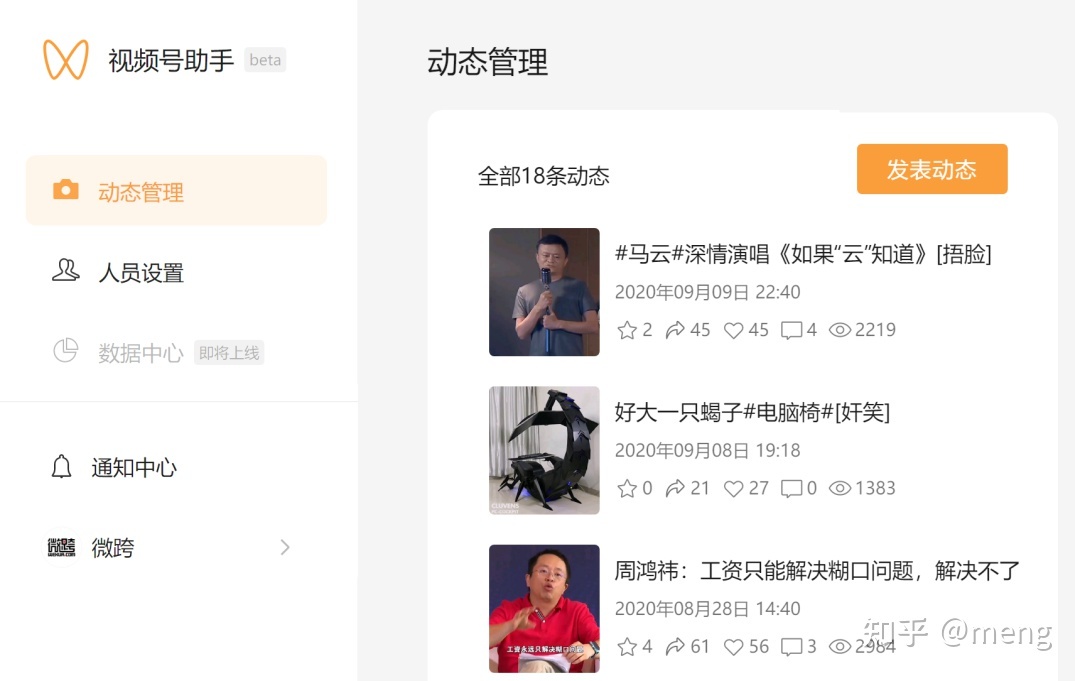Click the heart like icon on 周鸿祎 post
Image resolution: width=1080 pixels, height=681 pixels.
(x=734, y=647)
